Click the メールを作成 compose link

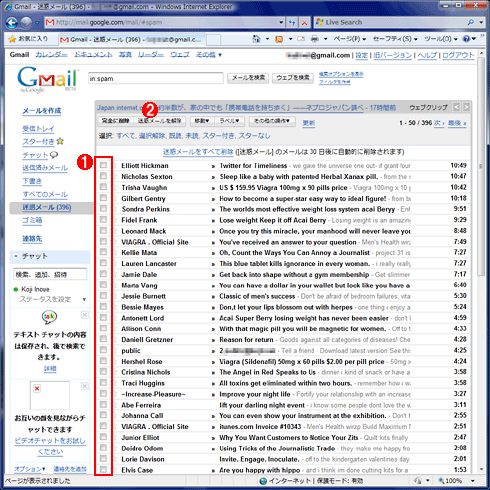tap(42, 111)
